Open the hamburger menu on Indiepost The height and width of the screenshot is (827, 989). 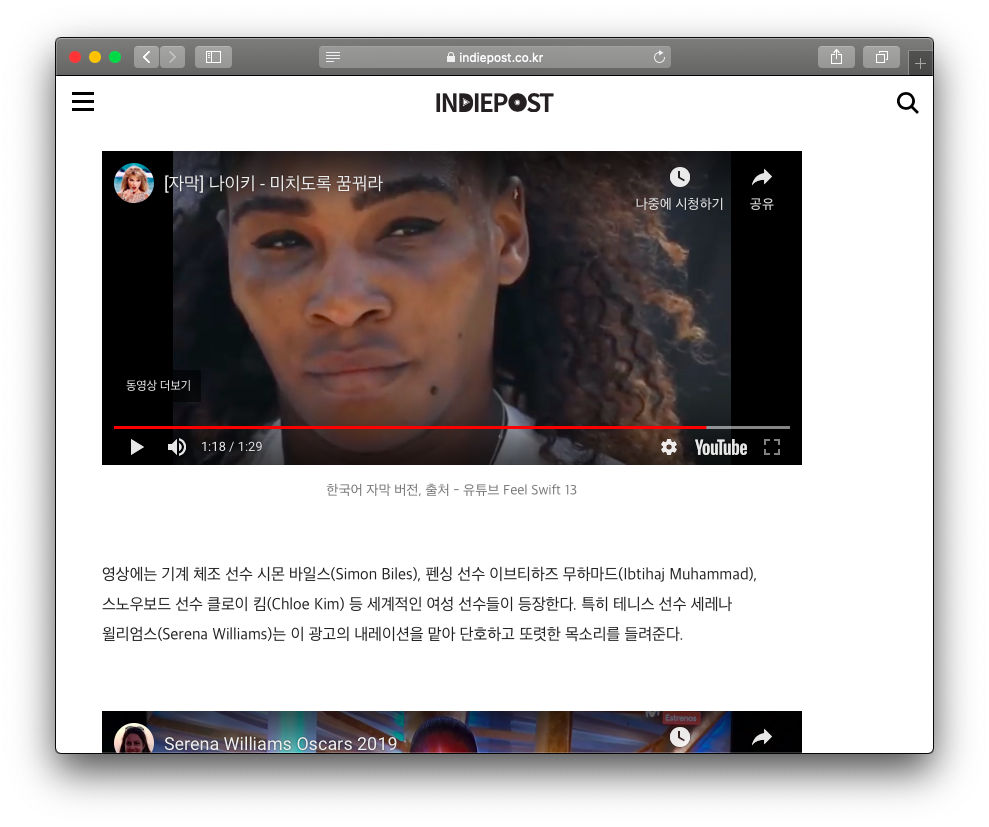pyautogui.click(x=83, y=102)
